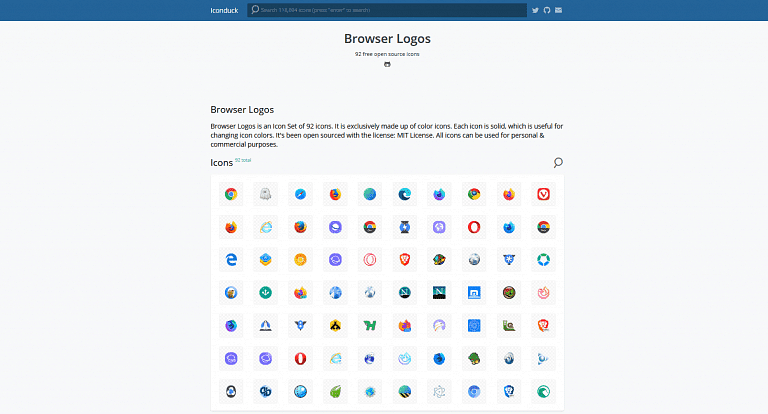Viewport: 768px width, 414px height.
Task: Focus the icon search field in header
Action: tap(387, 10)
